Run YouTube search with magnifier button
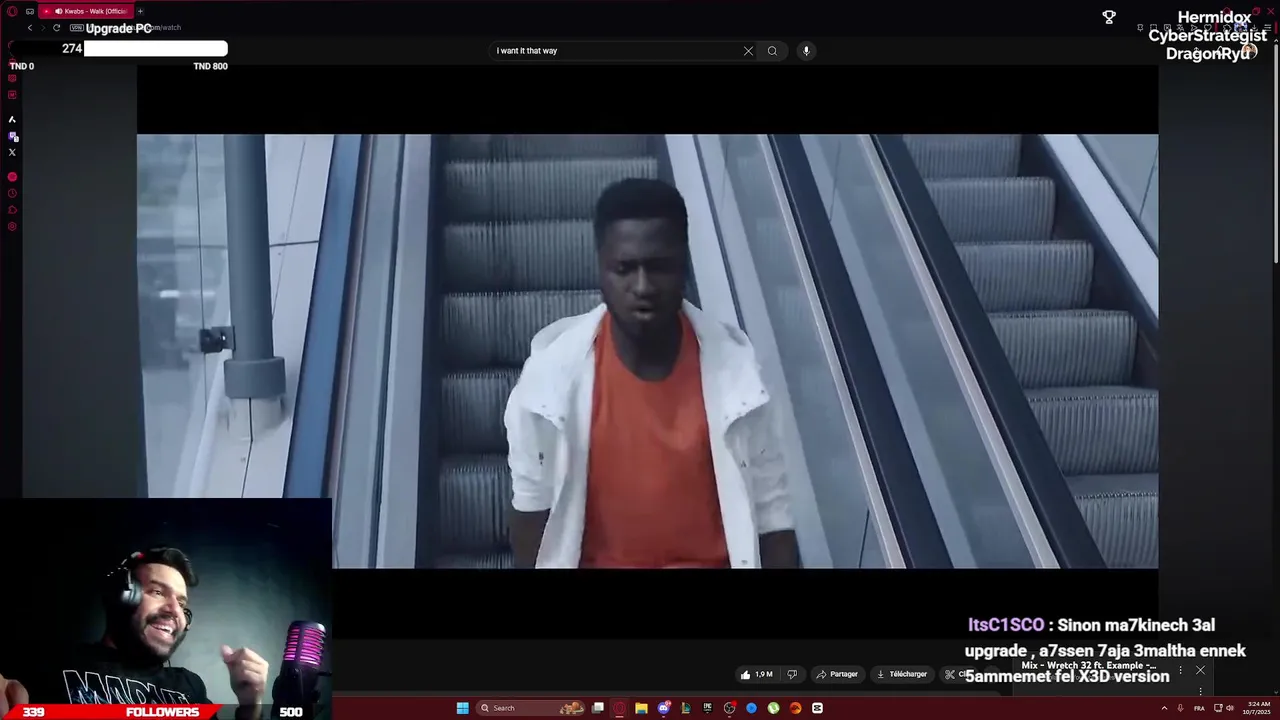Screen dimensions: 1280x720 pyautogui.click(x=772, y=51)
